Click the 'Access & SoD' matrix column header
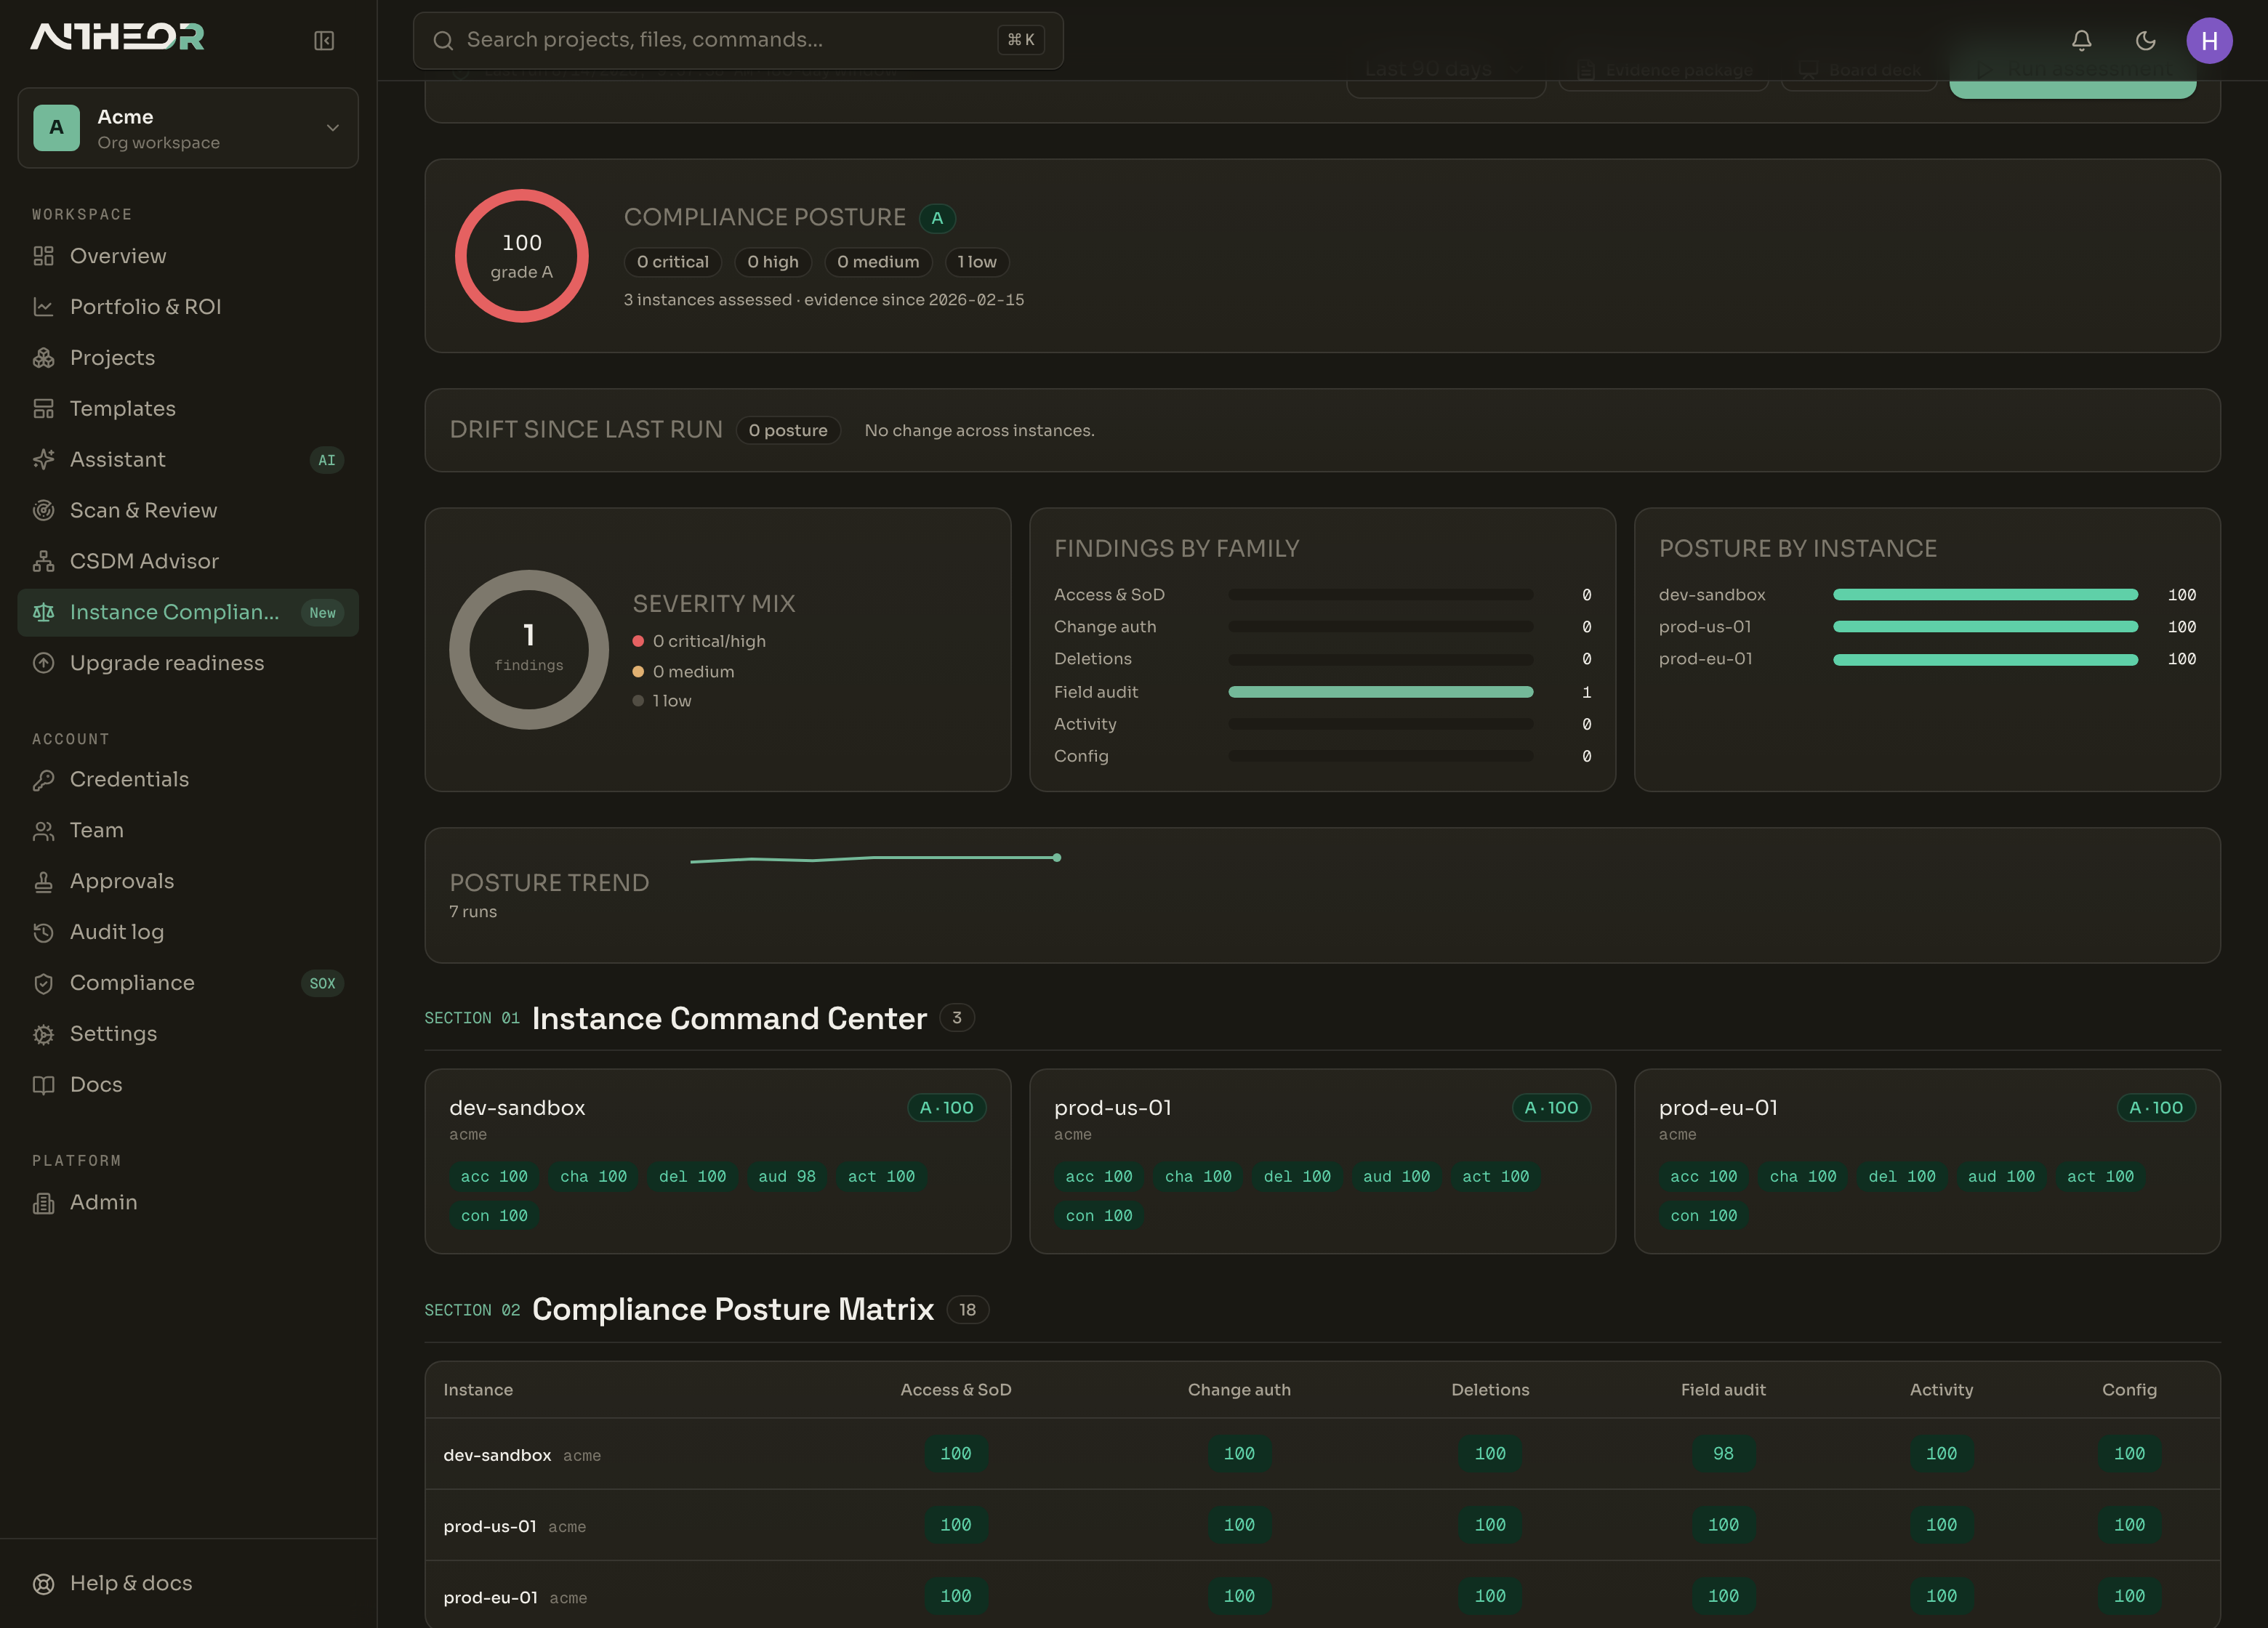This screenshot has width=2268, height=1628. 956,1390
